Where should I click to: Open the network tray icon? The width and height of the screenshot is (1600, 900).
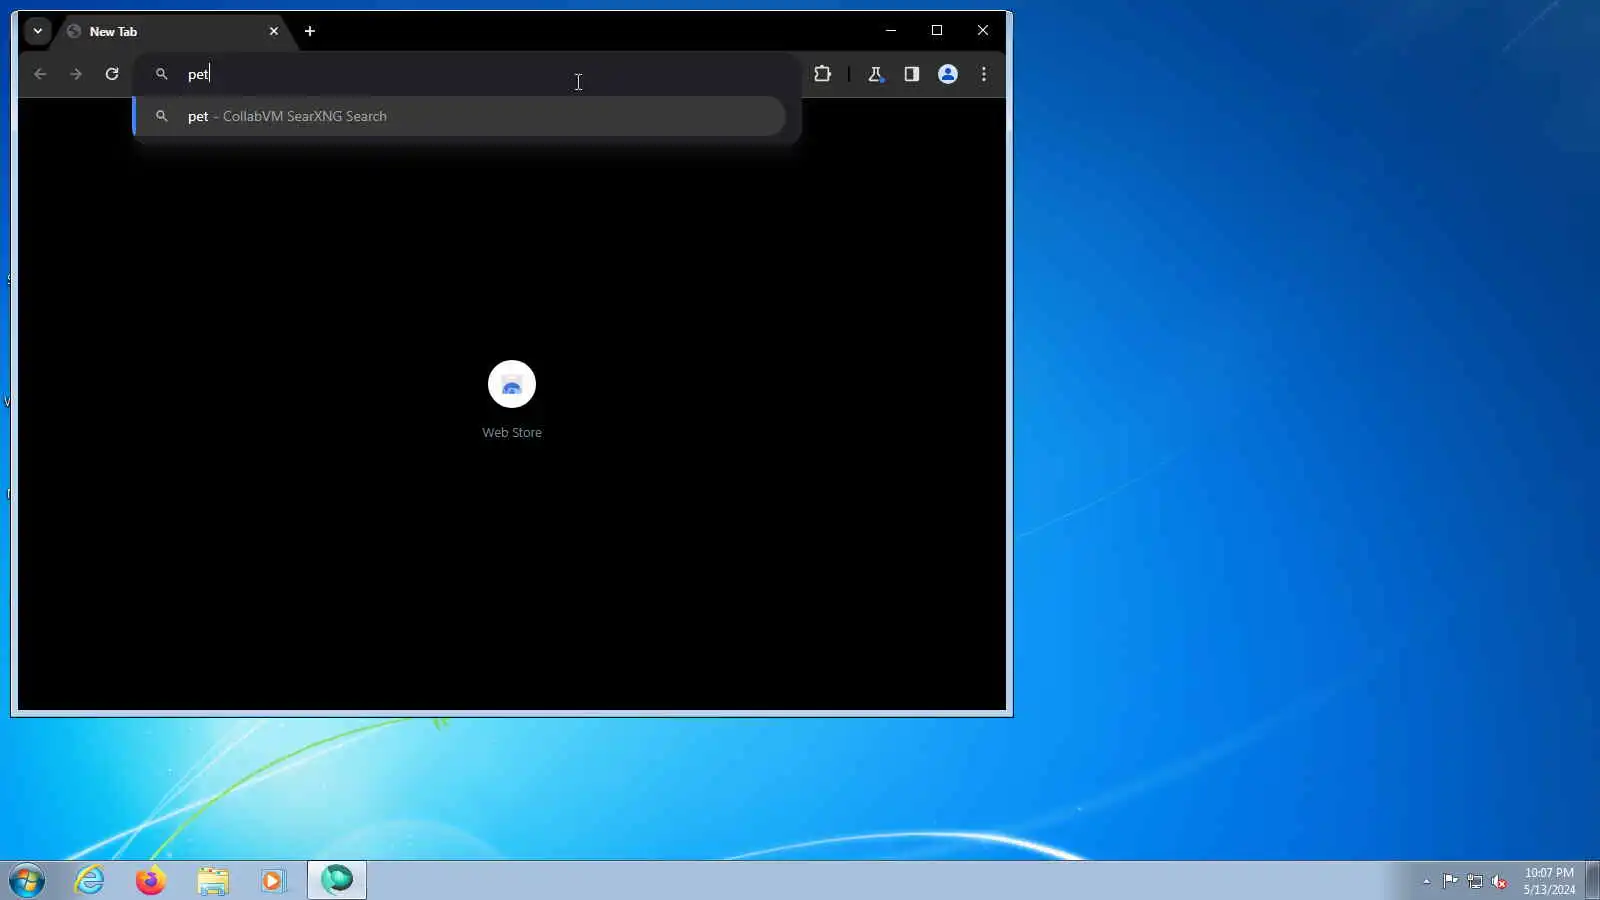pos(1475,881)
